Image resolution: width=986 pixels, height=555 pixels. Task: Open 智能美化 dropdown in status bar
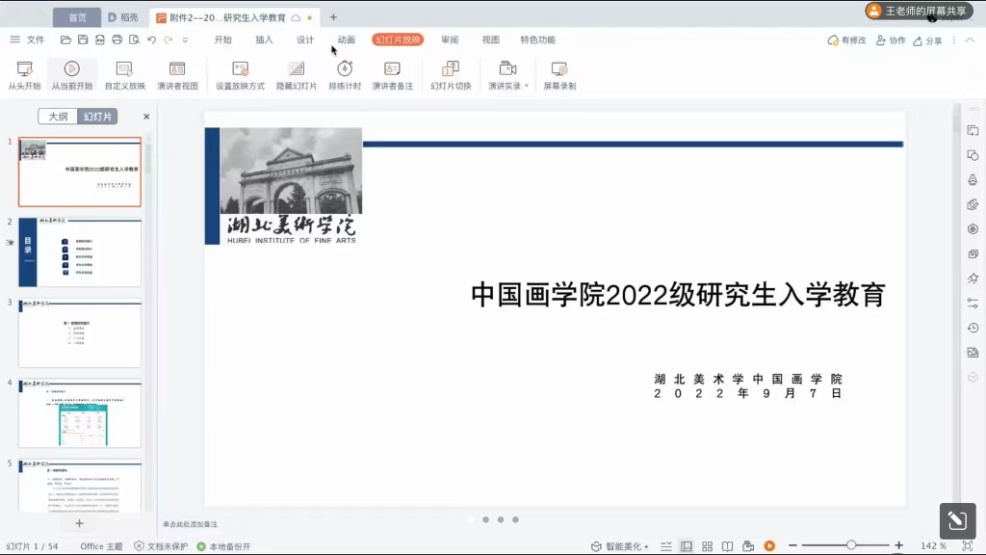[x=620, y=547]
